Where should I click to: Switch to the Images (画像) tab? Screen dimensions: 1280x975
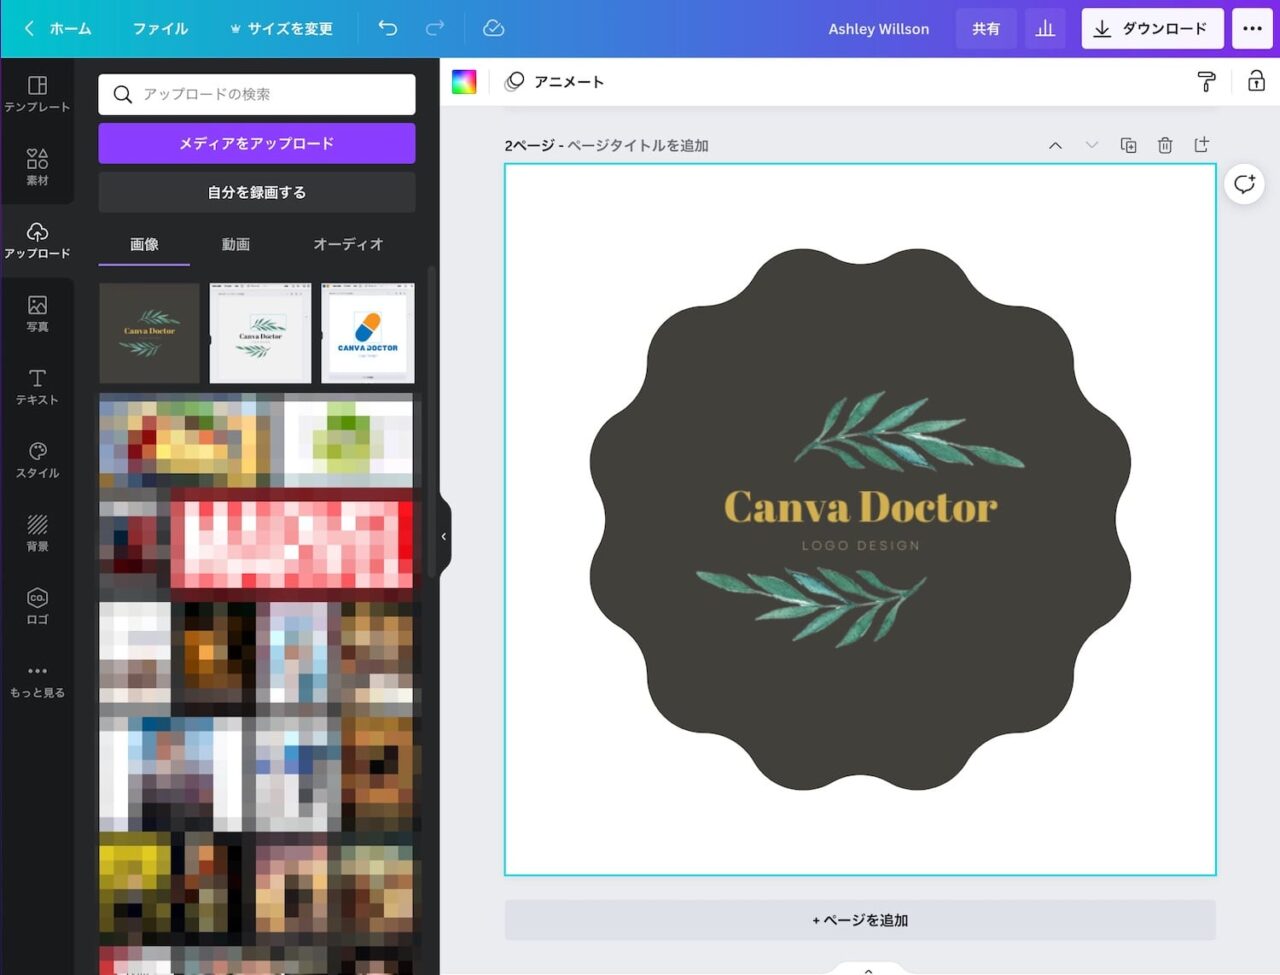coord(144,244)
